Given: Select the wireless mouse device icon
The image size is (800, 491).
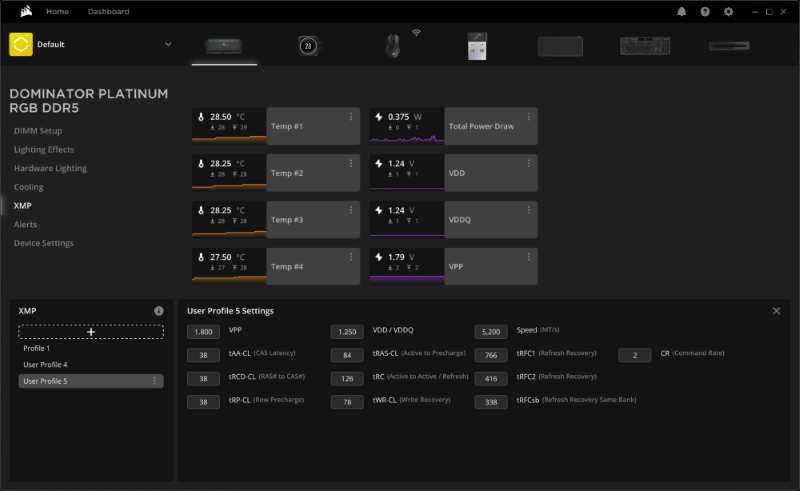Looking at the screenshot, I should click(x=392, y=46).
